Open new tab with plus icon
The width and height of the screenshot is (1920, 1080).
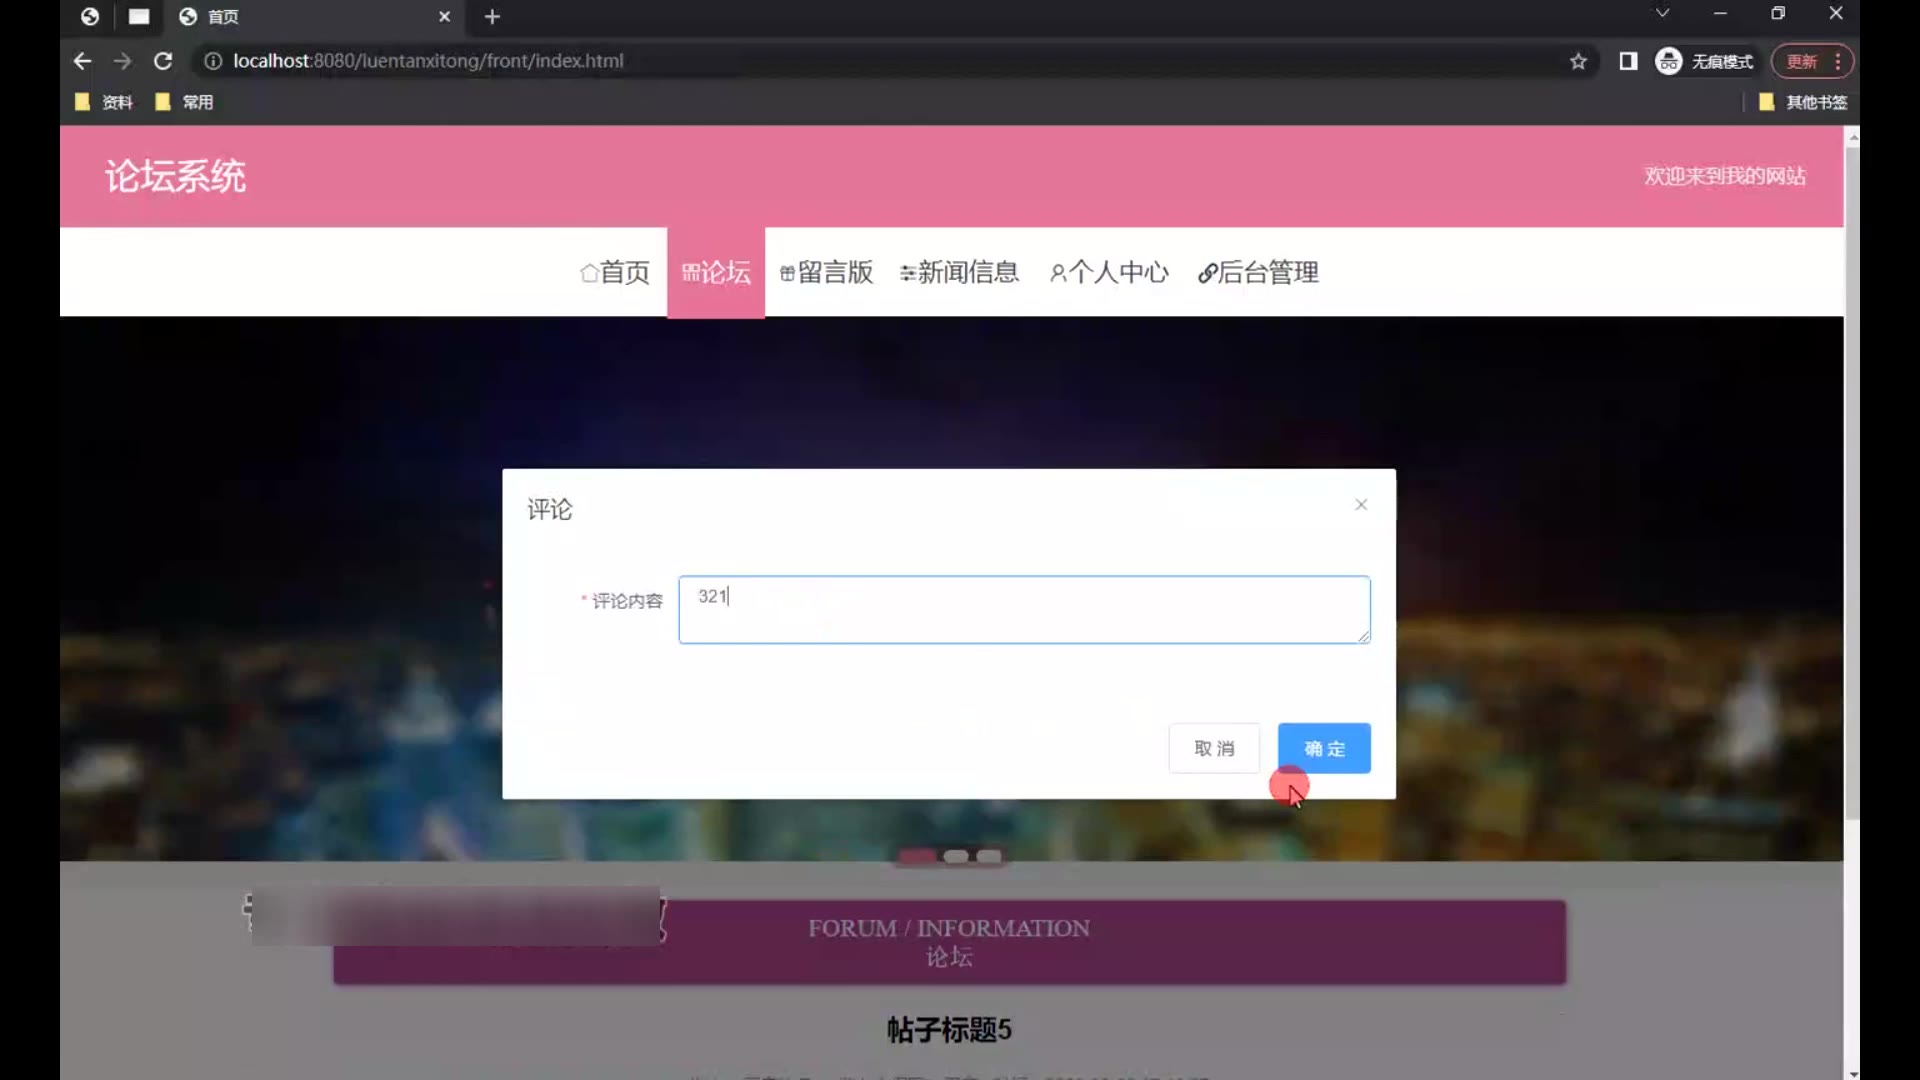point(492,17)
